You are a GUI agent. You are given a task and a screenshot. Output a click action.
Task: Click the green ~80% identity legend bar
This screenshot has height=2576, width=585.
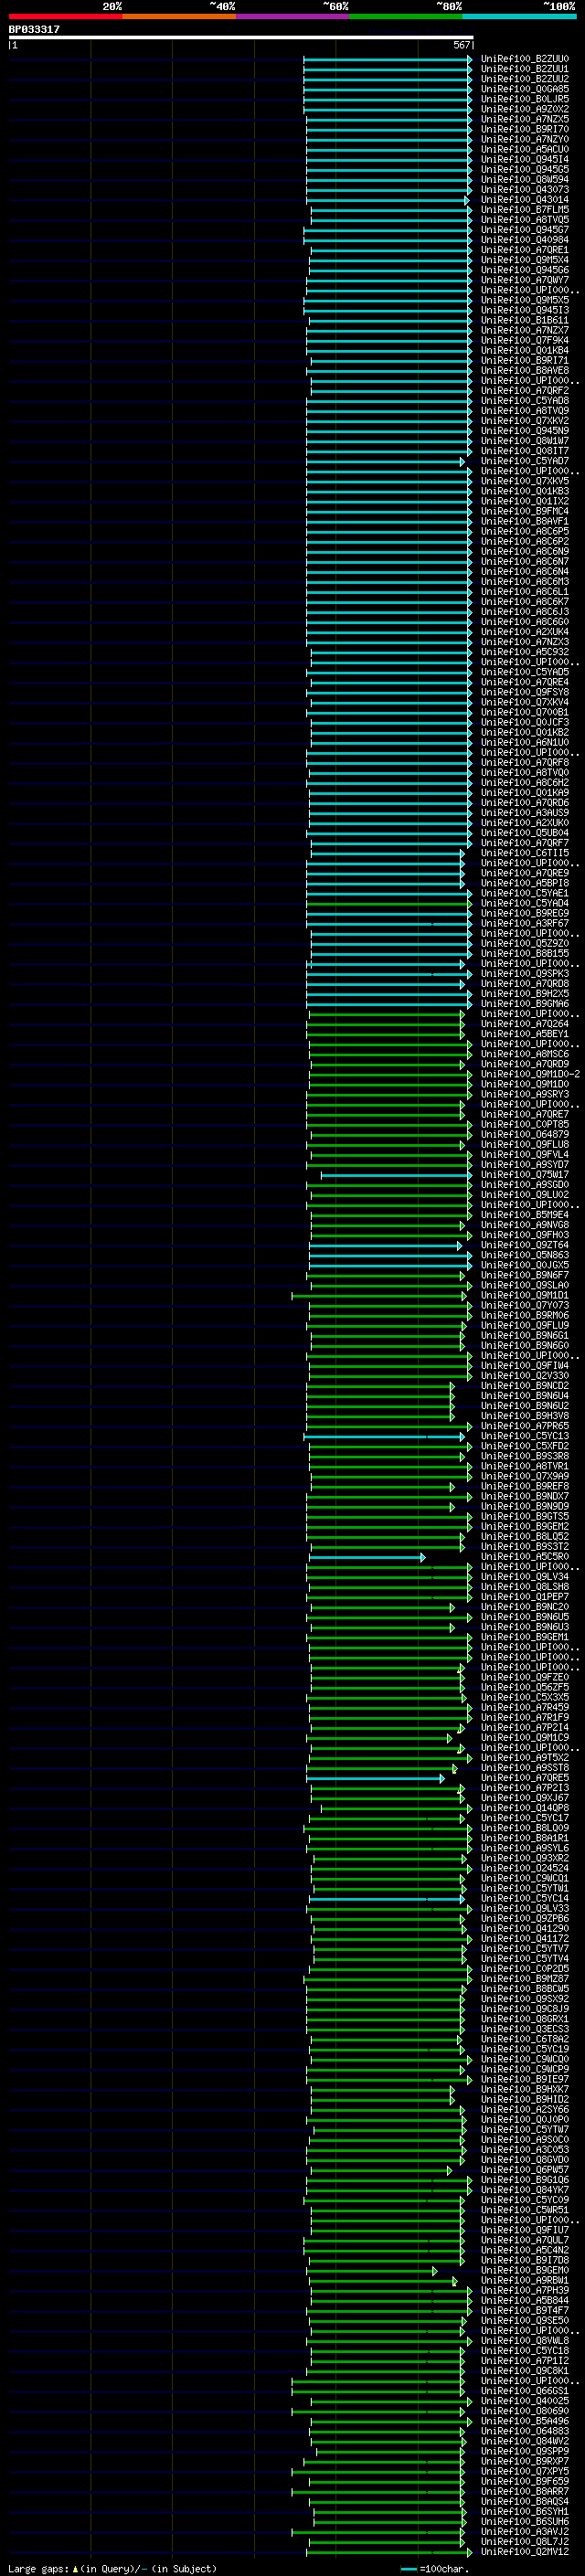[x=406, y=16]
